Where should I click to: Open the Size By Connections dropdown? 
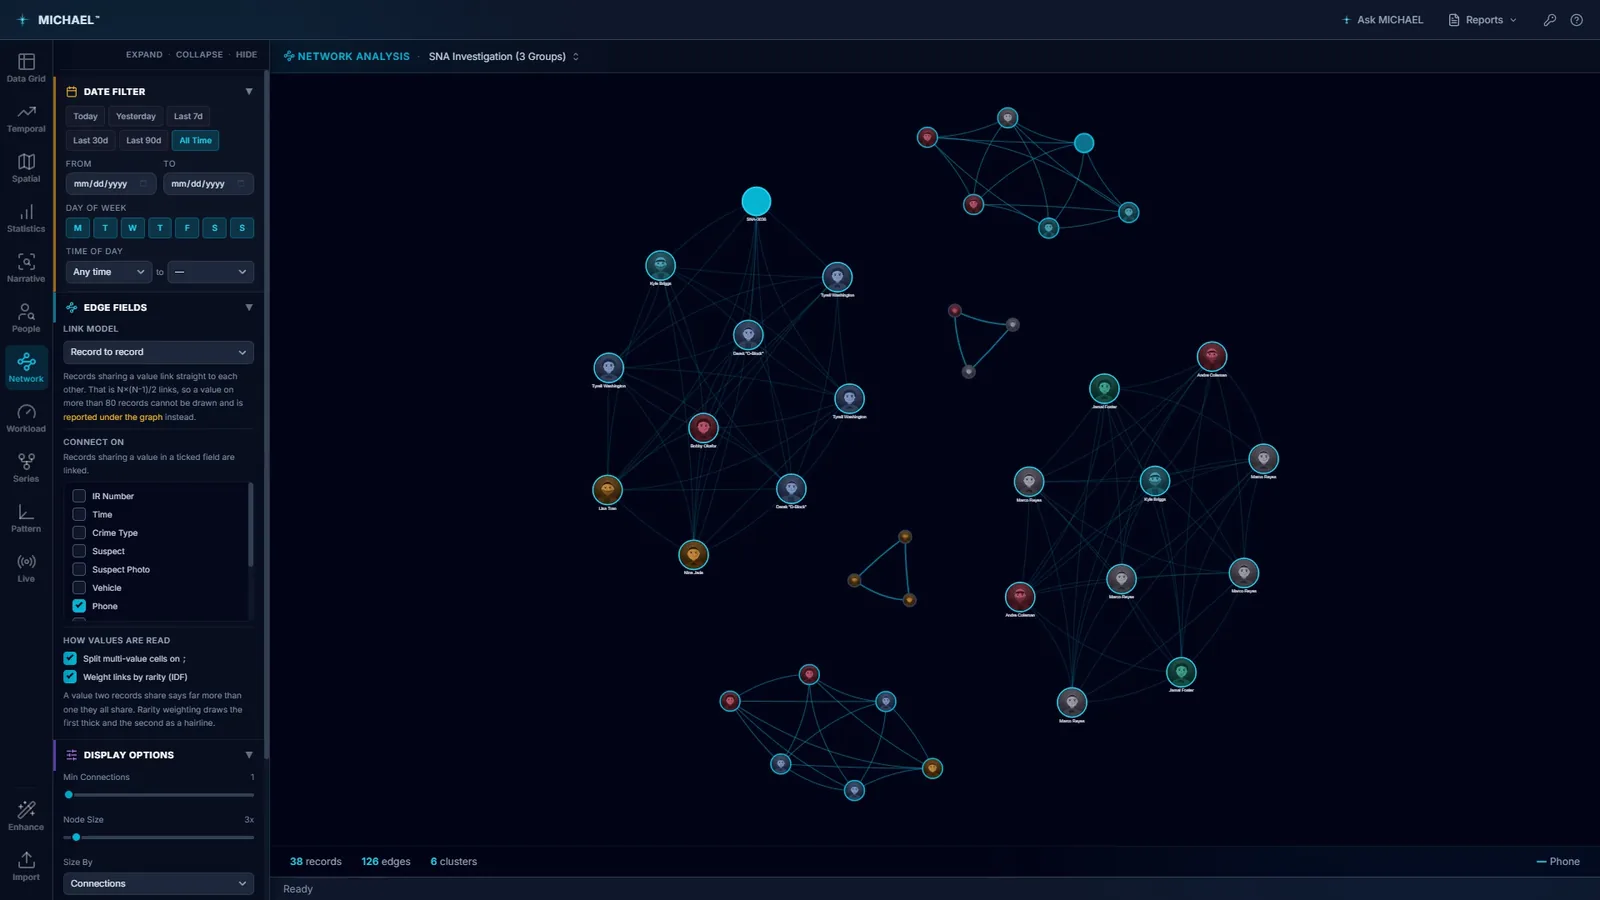(x=158, y=884)
